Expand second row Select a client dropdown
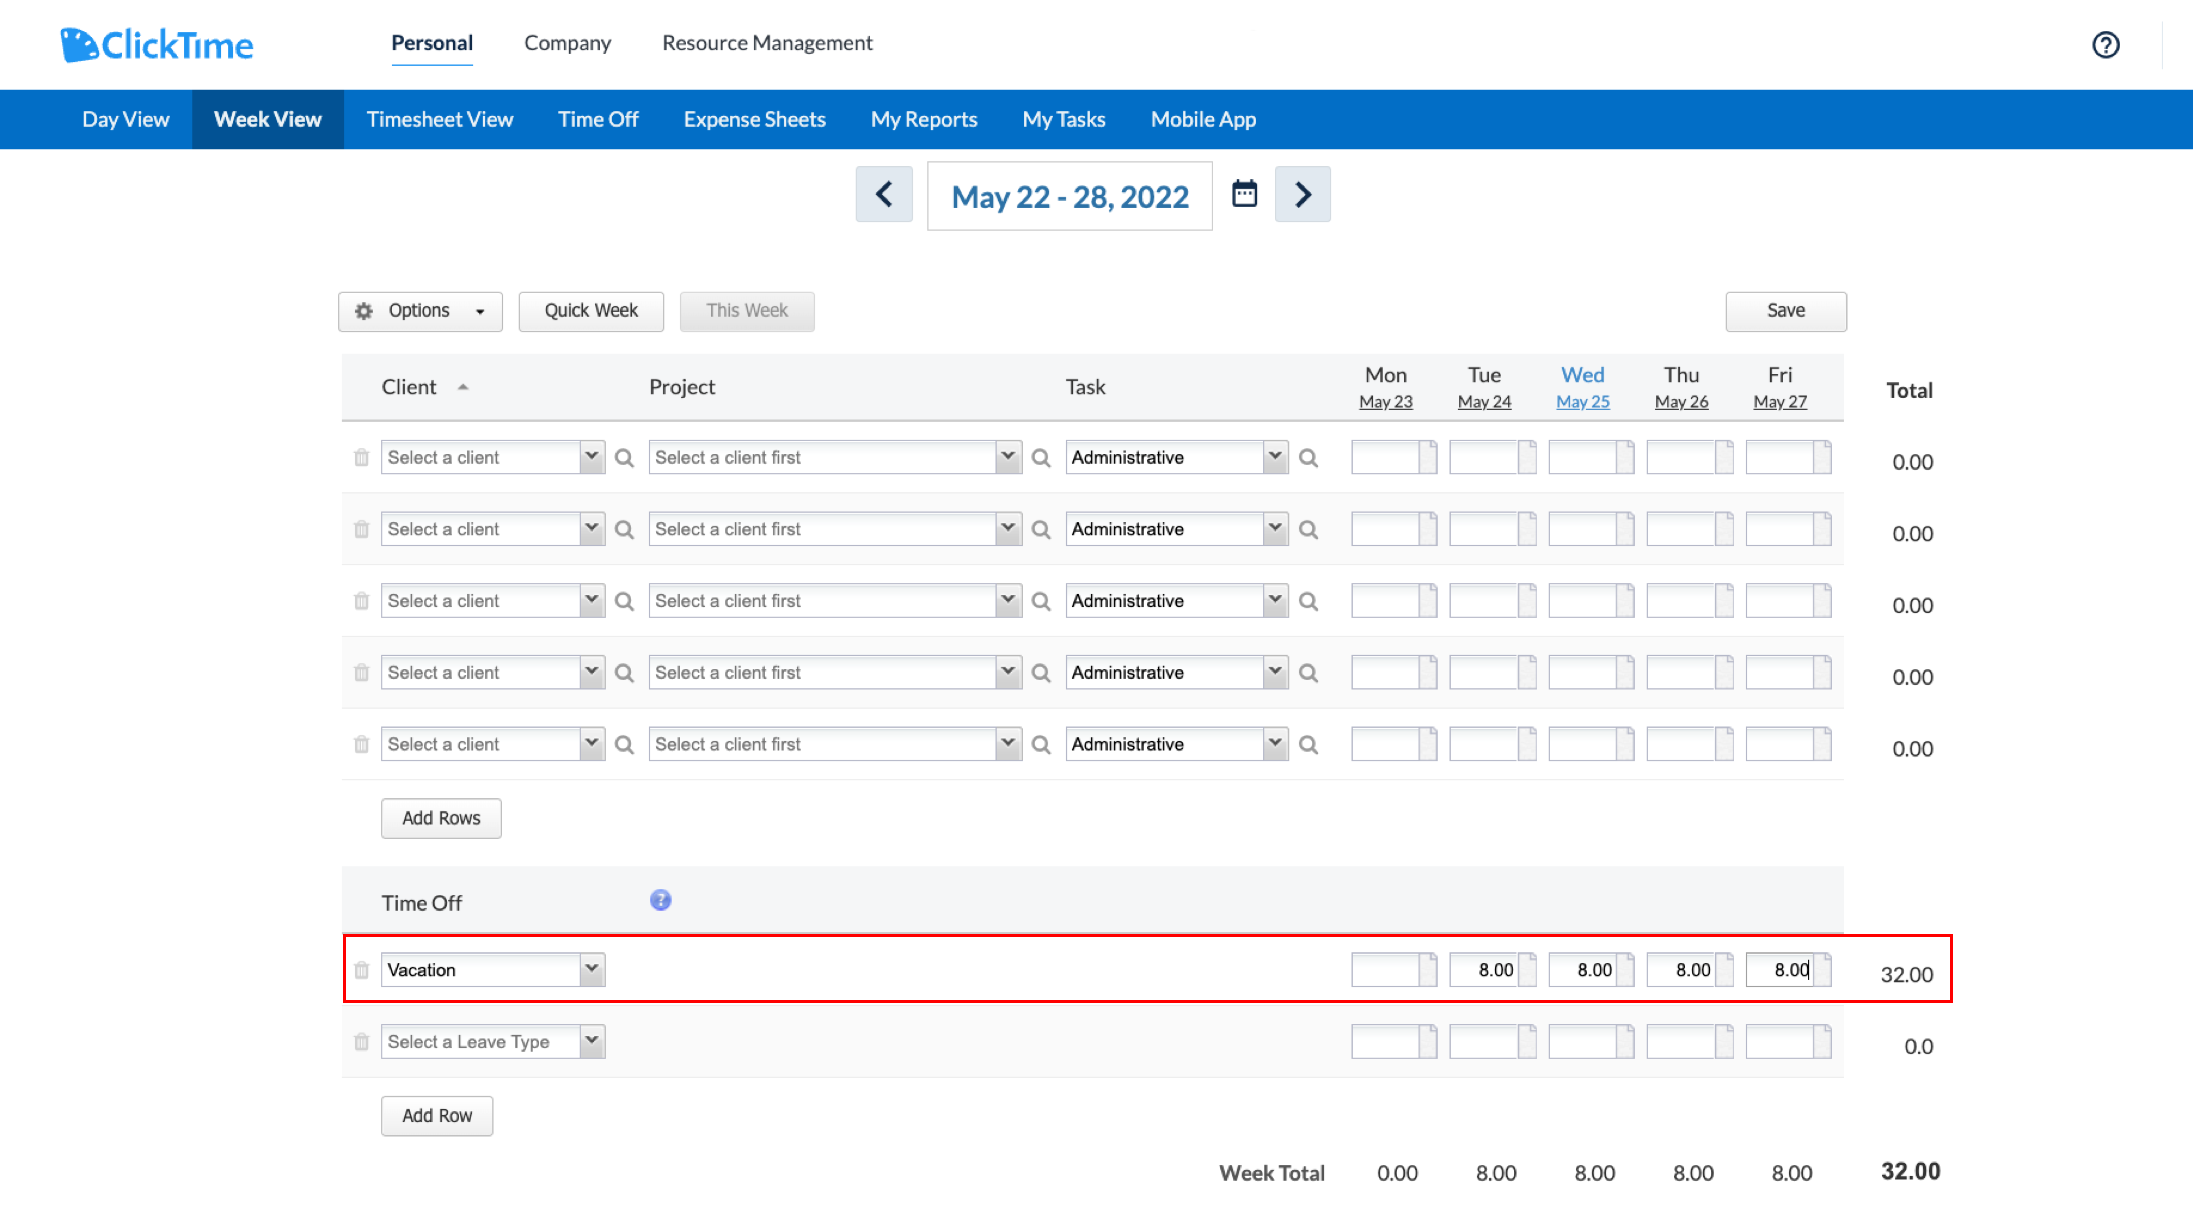Image resolution: width=2193 pixels, height=1218 pixels. click(592, 529)
